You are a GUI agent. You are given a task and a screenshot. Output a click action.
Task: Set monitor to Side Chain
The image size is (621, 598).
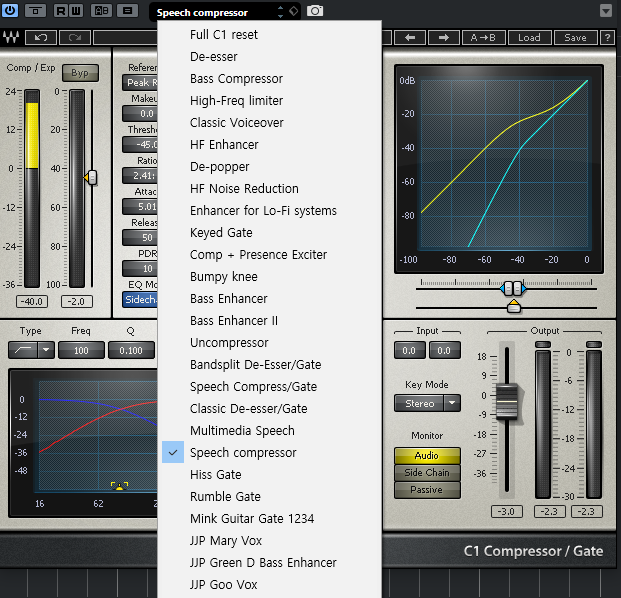tap(427, 473)
